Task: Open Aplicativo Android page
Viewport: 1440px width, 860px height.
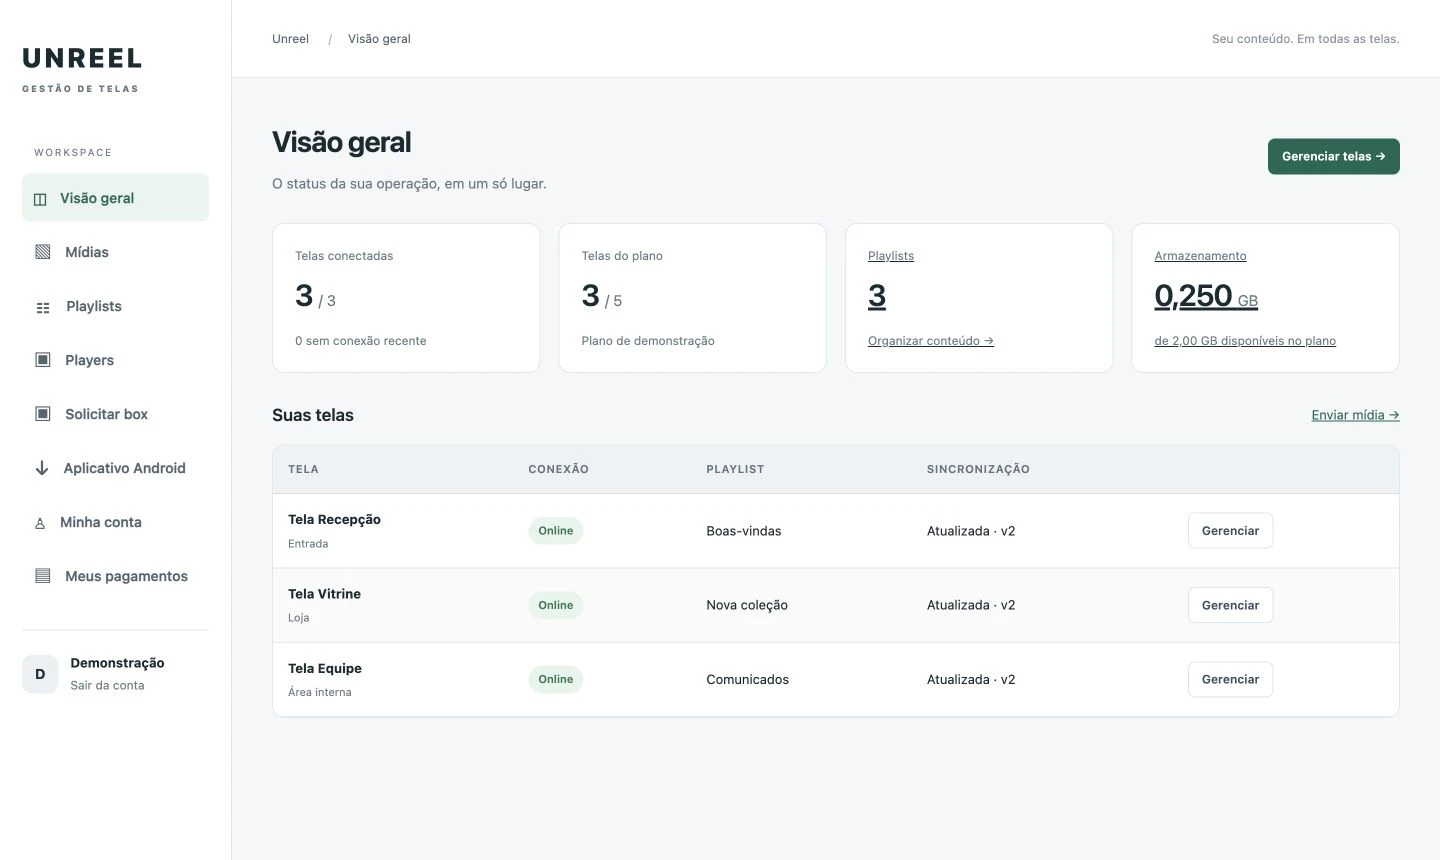Action: point(115,468)
